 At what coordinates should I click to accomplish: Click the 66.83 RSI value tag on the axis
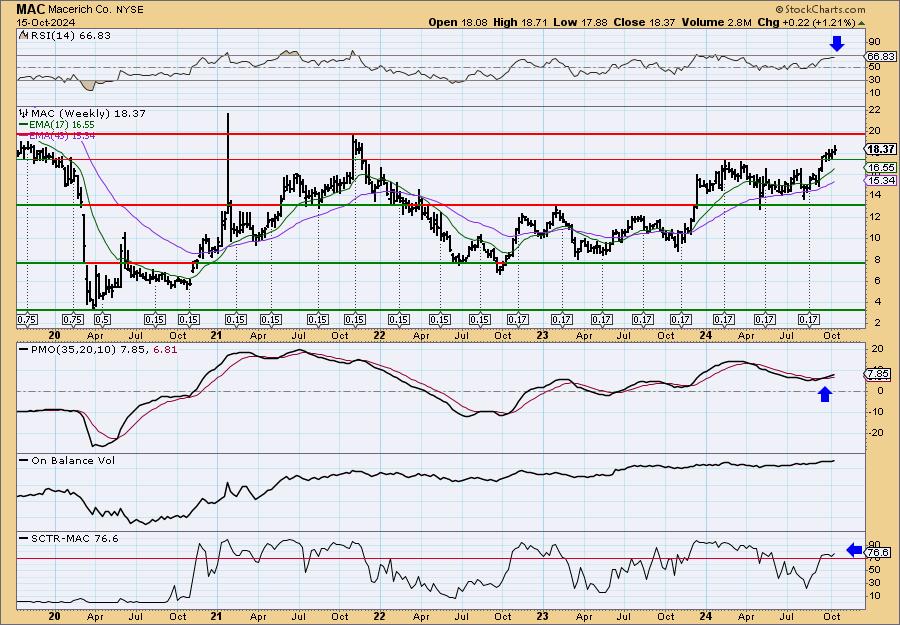point(880,56)
